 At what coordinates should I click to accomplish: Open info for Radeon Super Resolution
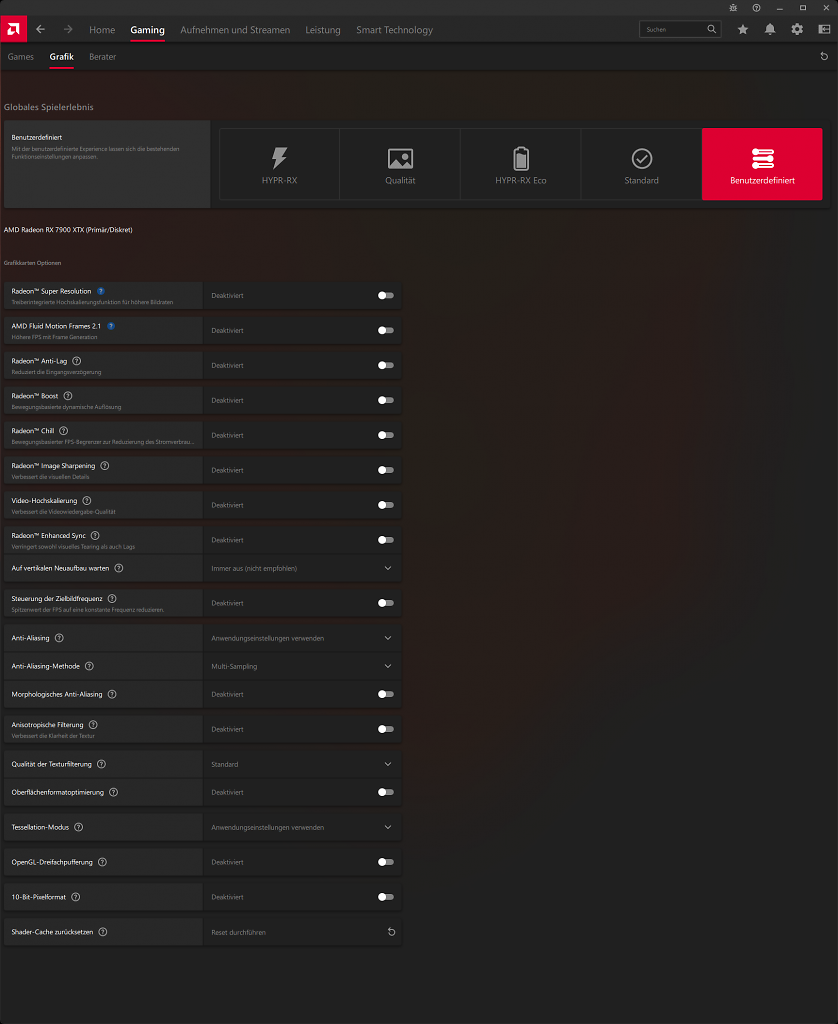101,291
